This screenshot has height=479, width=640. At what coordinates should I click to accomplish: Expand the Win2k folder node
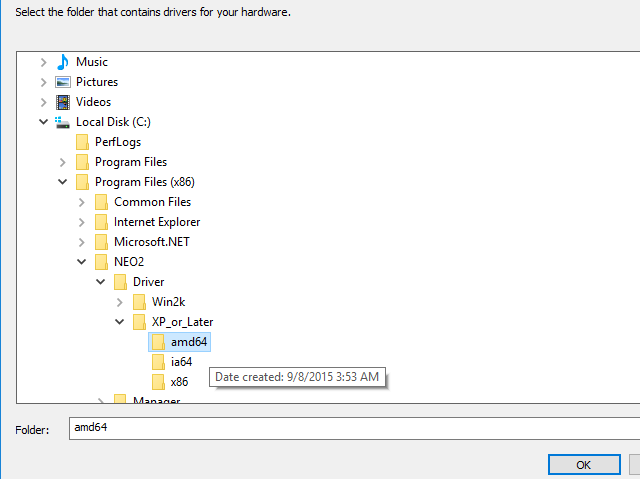(x=119, y=302)
